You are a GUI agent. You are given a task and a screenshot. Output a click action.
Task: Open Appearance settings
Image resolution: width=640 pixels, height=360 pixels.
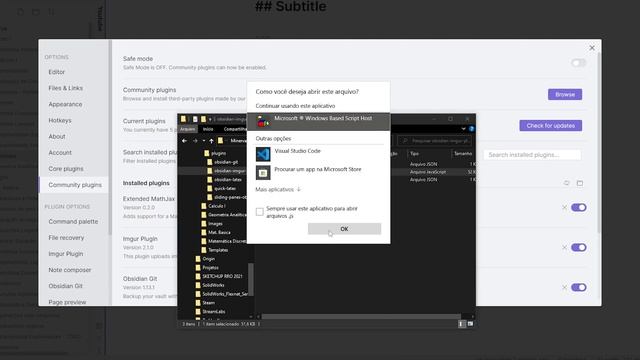[x=65, y=104]
